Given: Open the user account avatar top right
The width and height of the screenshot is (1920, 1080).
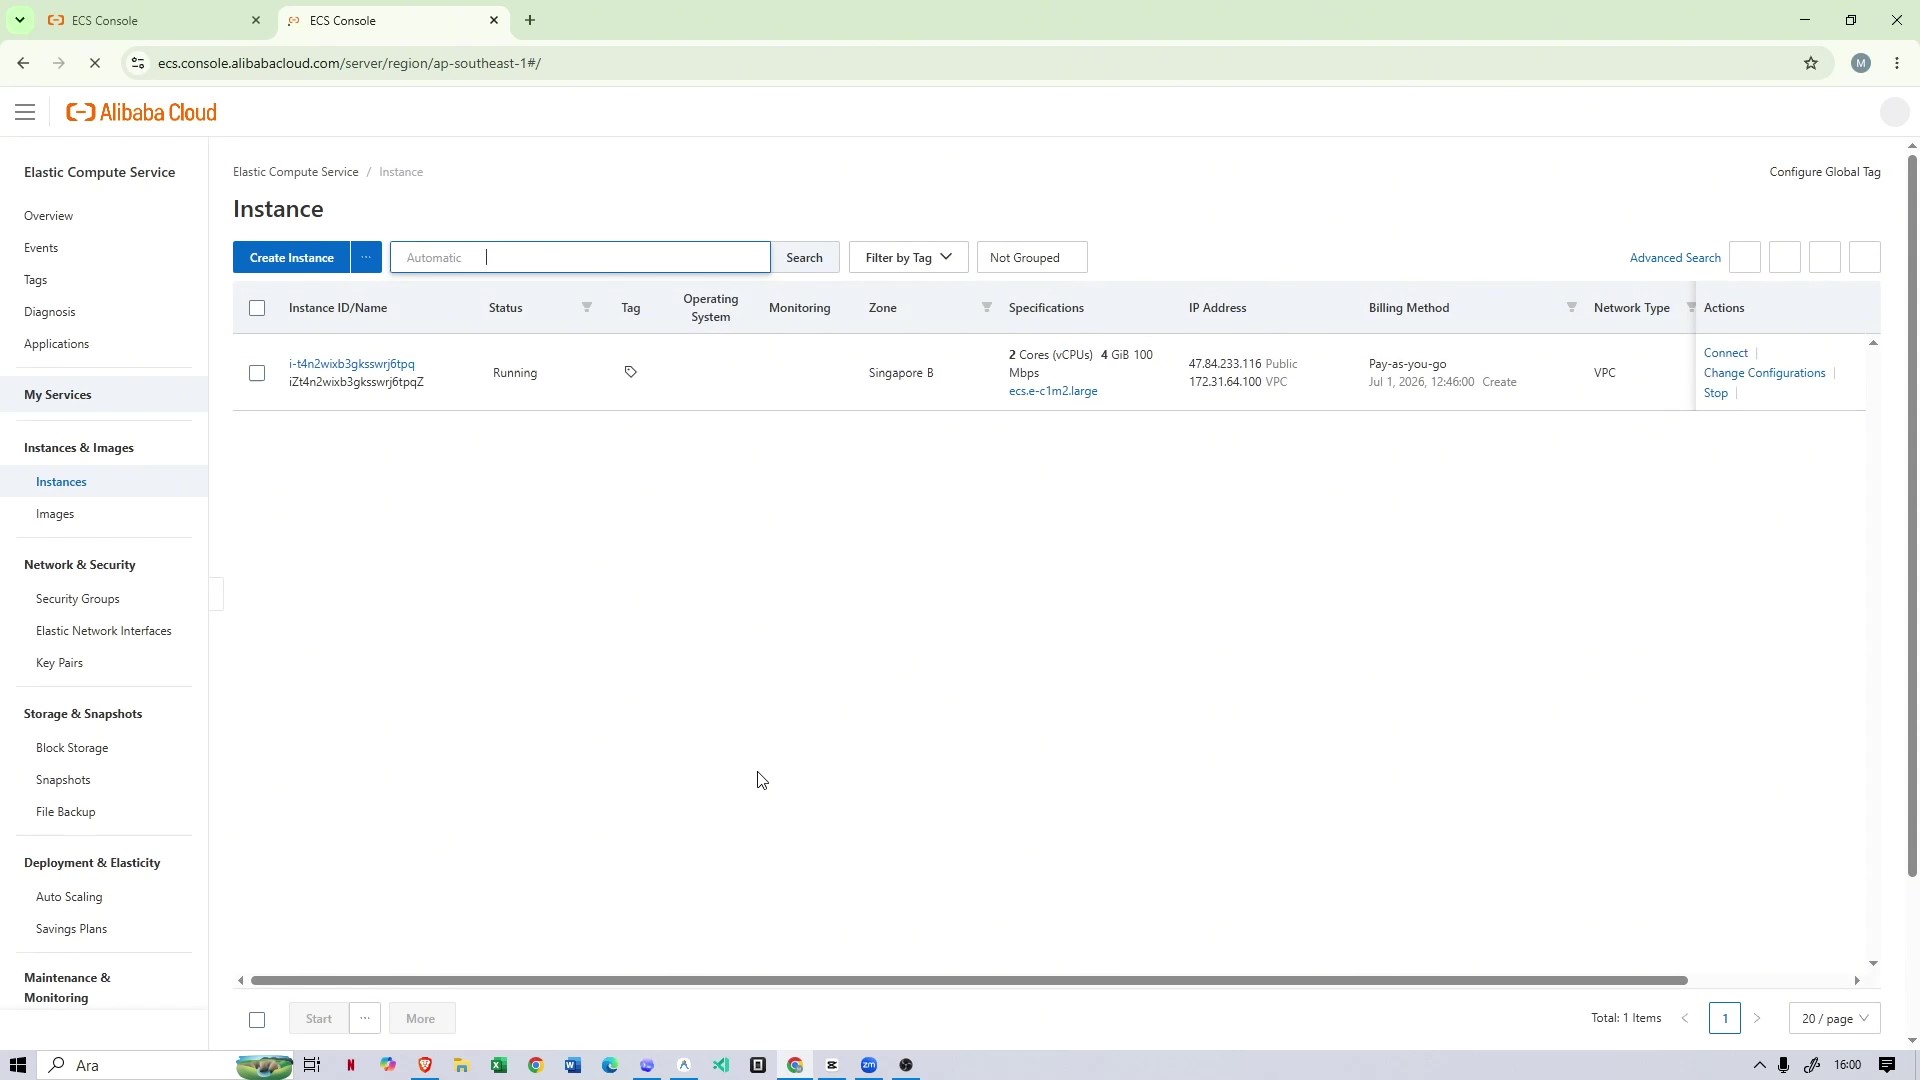Looking at the screenshot, I should click(x=1895, y=112).
